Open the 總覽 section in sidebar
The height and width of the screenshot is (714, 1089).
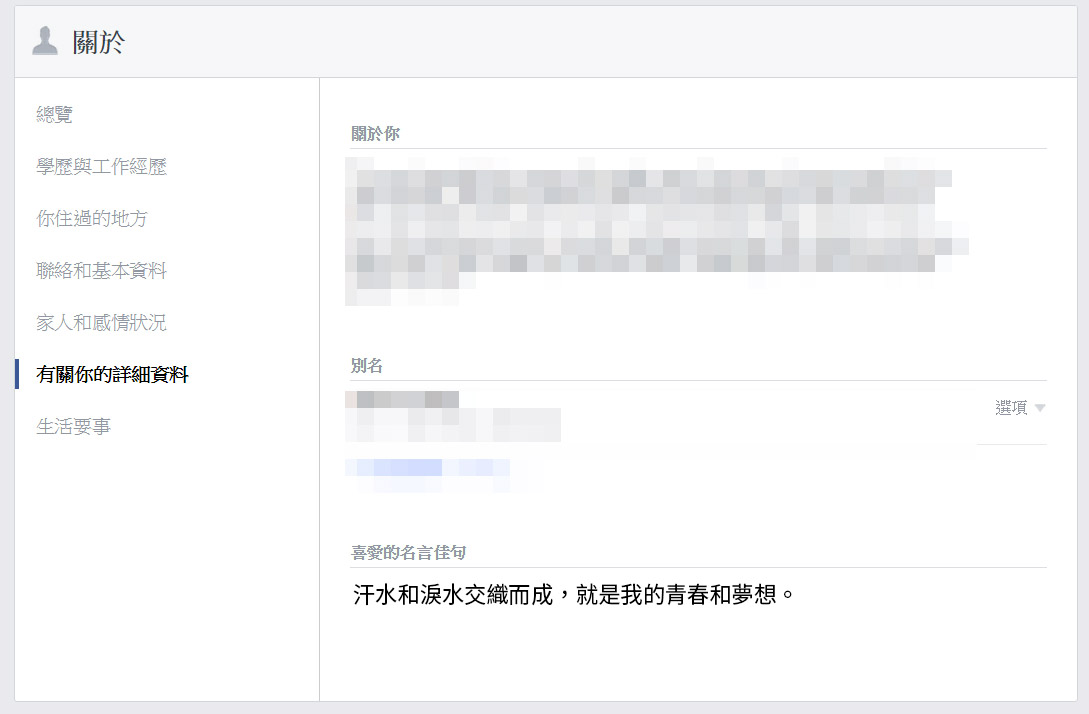[x=55, y=115]
